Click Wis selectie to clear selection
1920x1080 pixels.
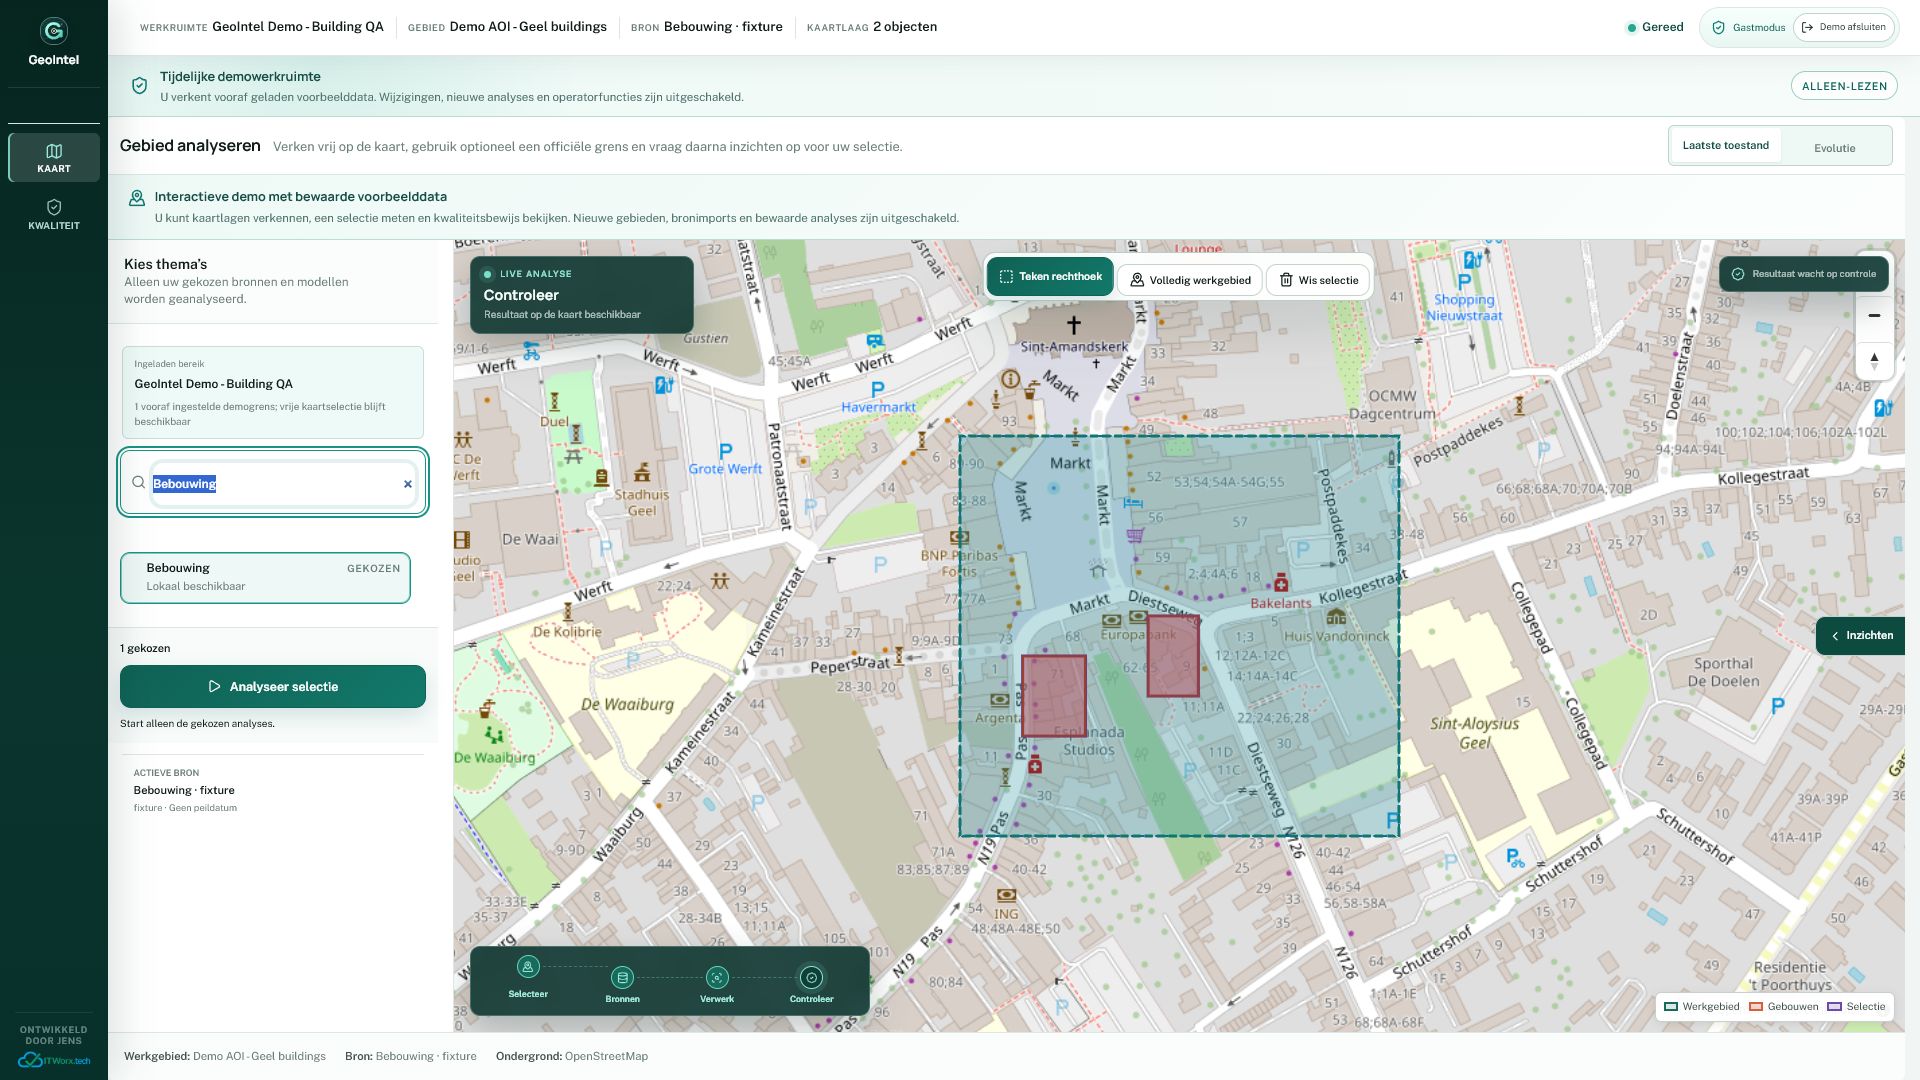coord(1318,280)
